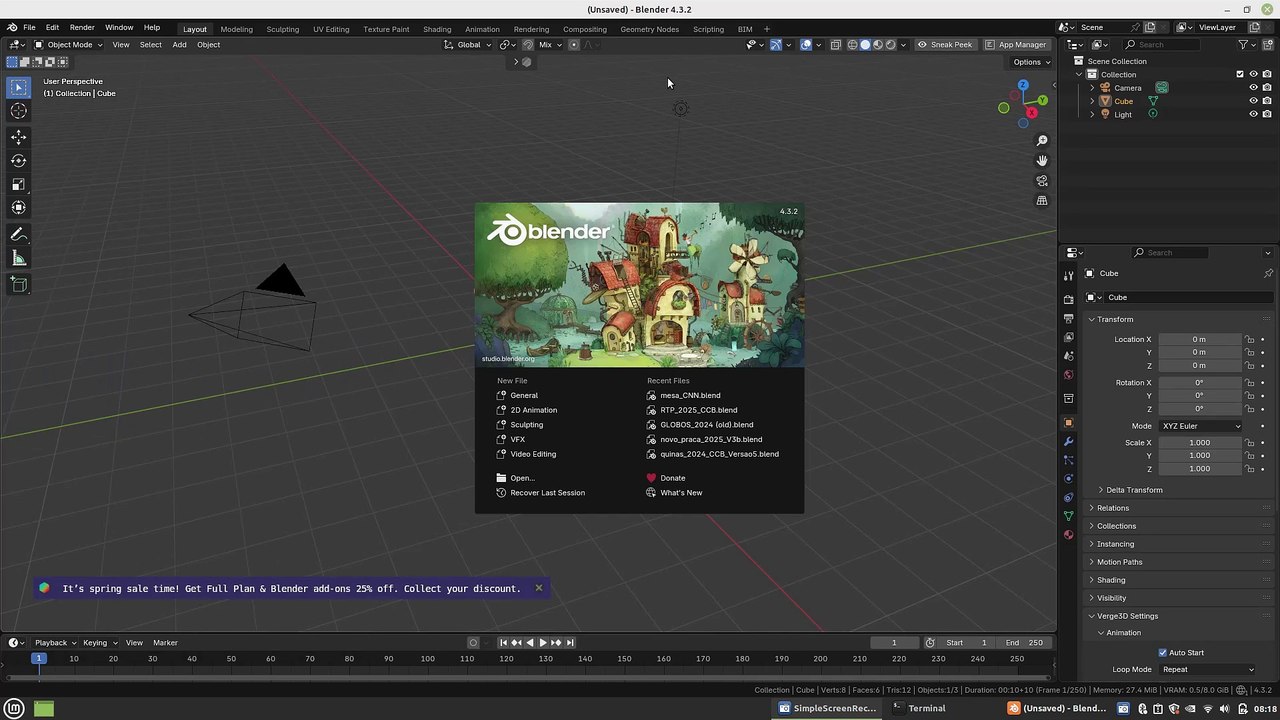The image size is (1280, 720).
Task: Open the Mix snapping dropdown
Action: tap(548, 44)
